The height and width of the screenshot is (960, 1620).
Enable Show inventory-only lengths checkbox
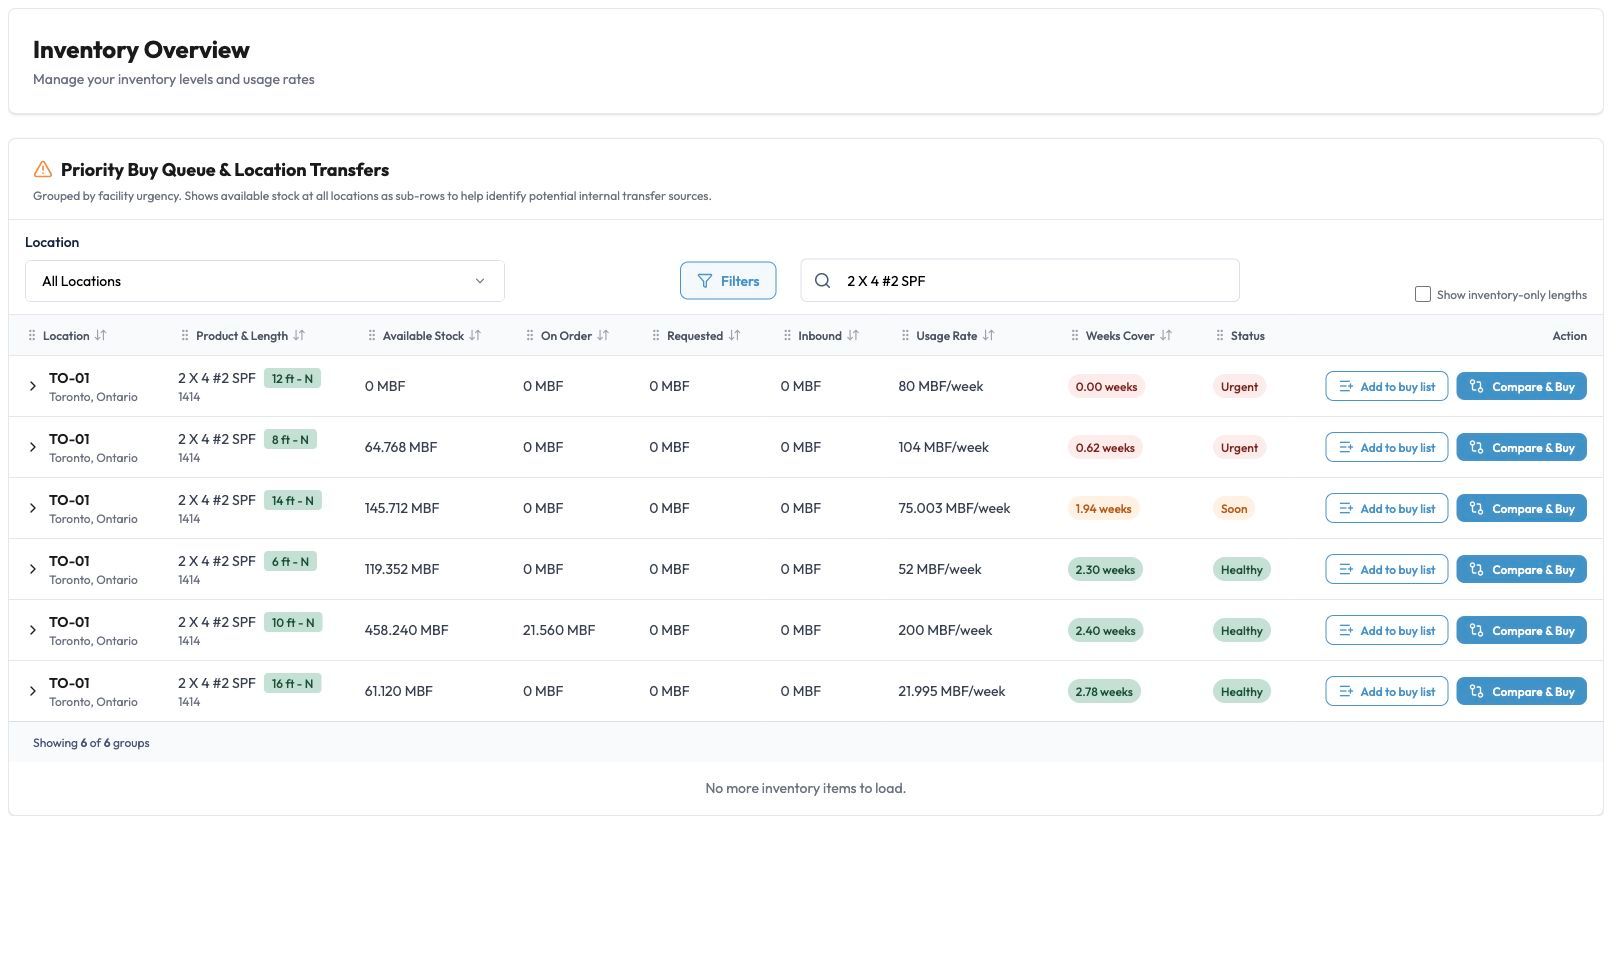(1422, 294)
